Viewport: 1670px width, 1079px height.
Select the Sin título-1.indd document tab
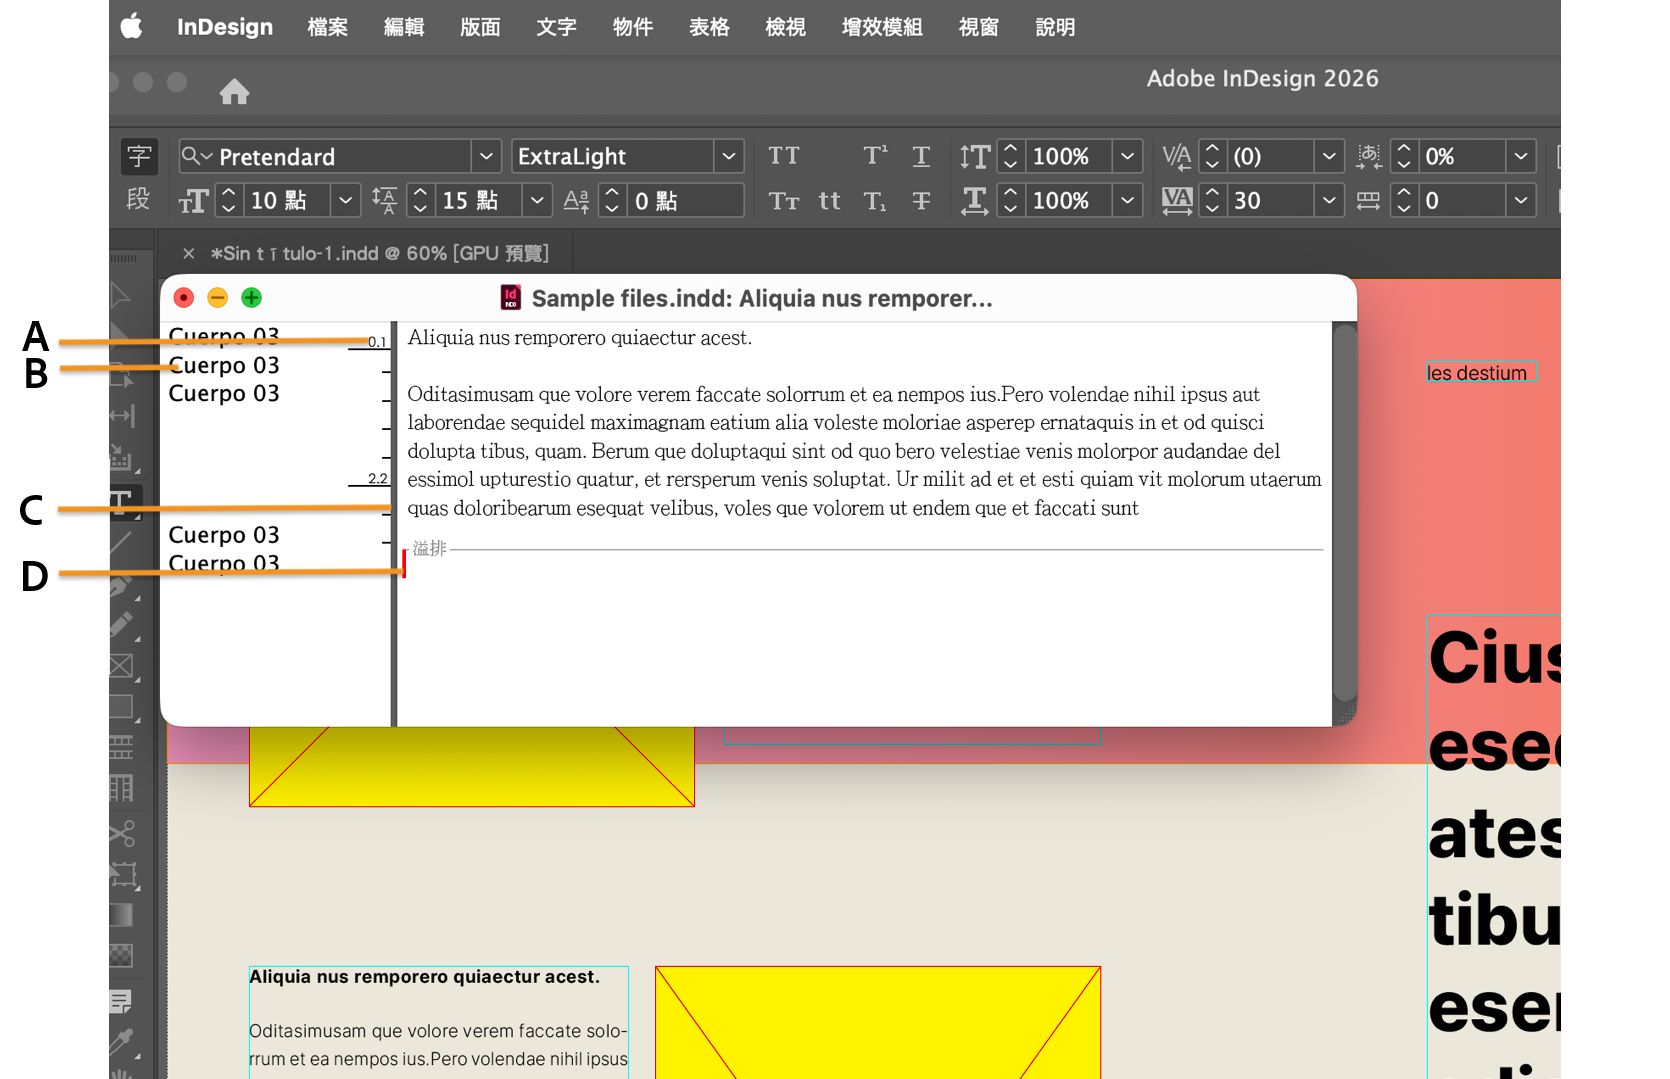click(379, 253)
